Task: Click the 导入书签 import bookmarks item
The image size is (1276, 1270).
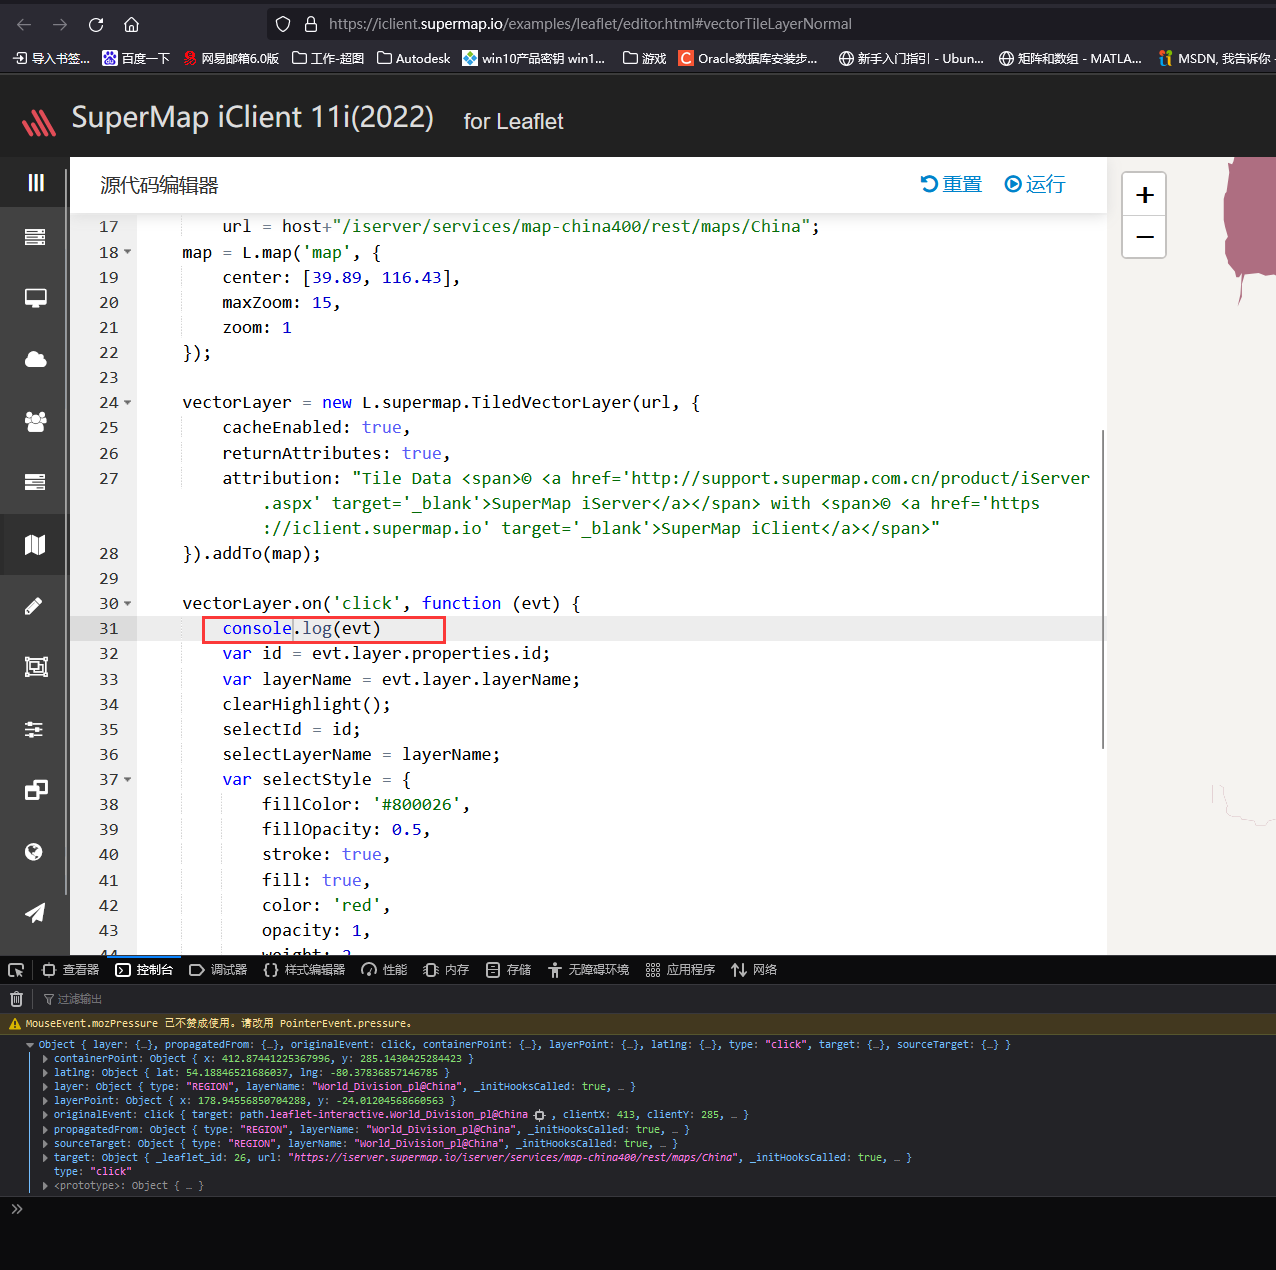Action: (51, 58)
